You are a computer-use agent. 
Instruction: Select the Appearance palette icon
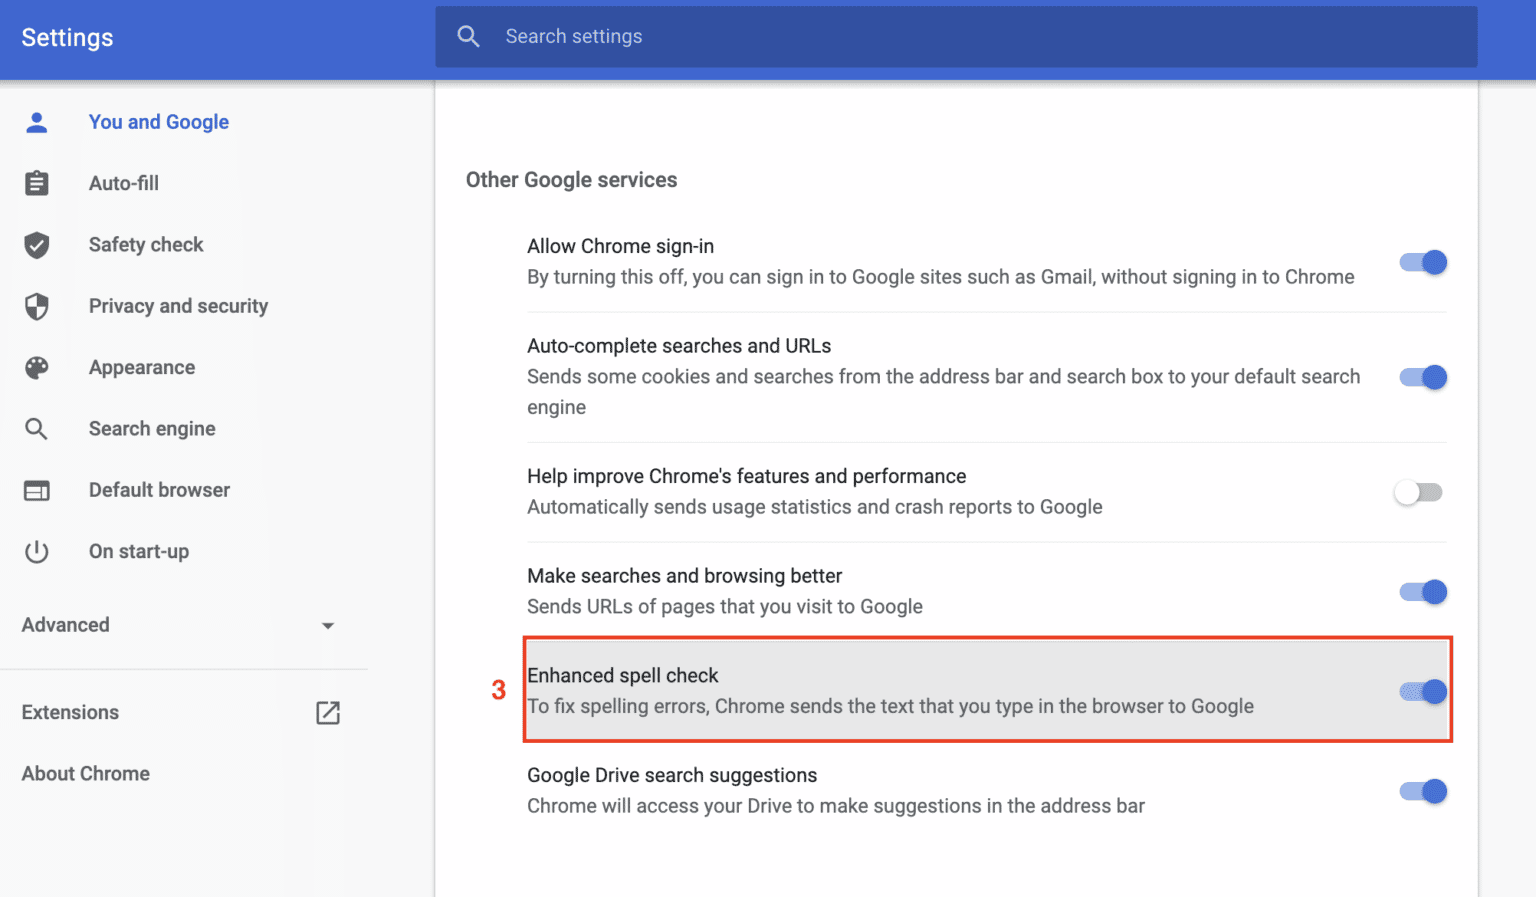tap(36, 368)
